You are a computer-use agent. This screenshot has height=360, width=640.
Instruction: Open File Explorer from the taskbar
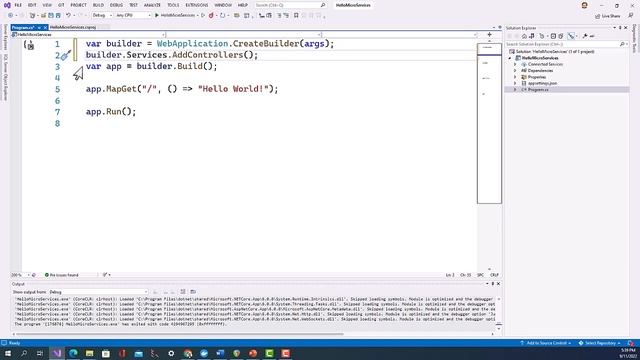pos(89,353)
